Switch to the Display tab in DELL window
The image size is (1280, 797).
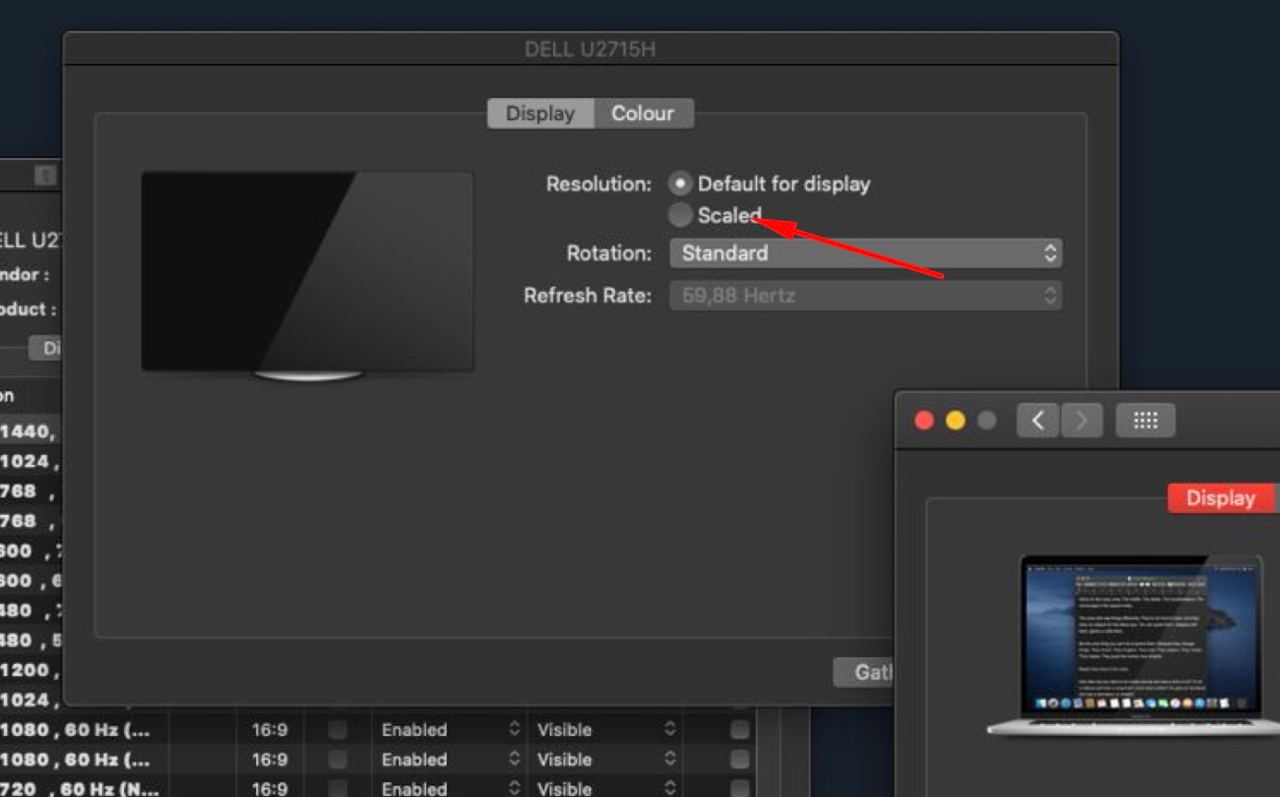point(540,114)
